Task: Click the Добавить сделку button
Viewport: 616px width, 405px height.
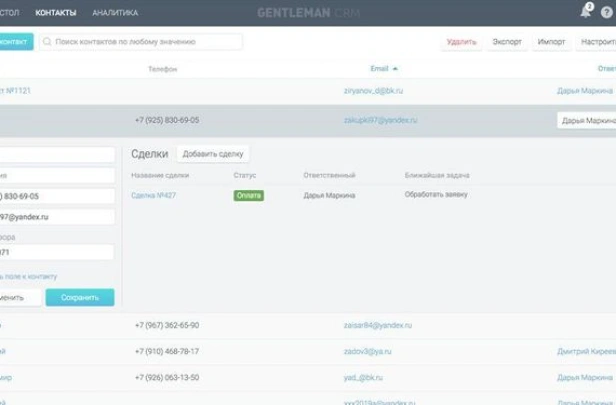Action: tap(212, 154)
